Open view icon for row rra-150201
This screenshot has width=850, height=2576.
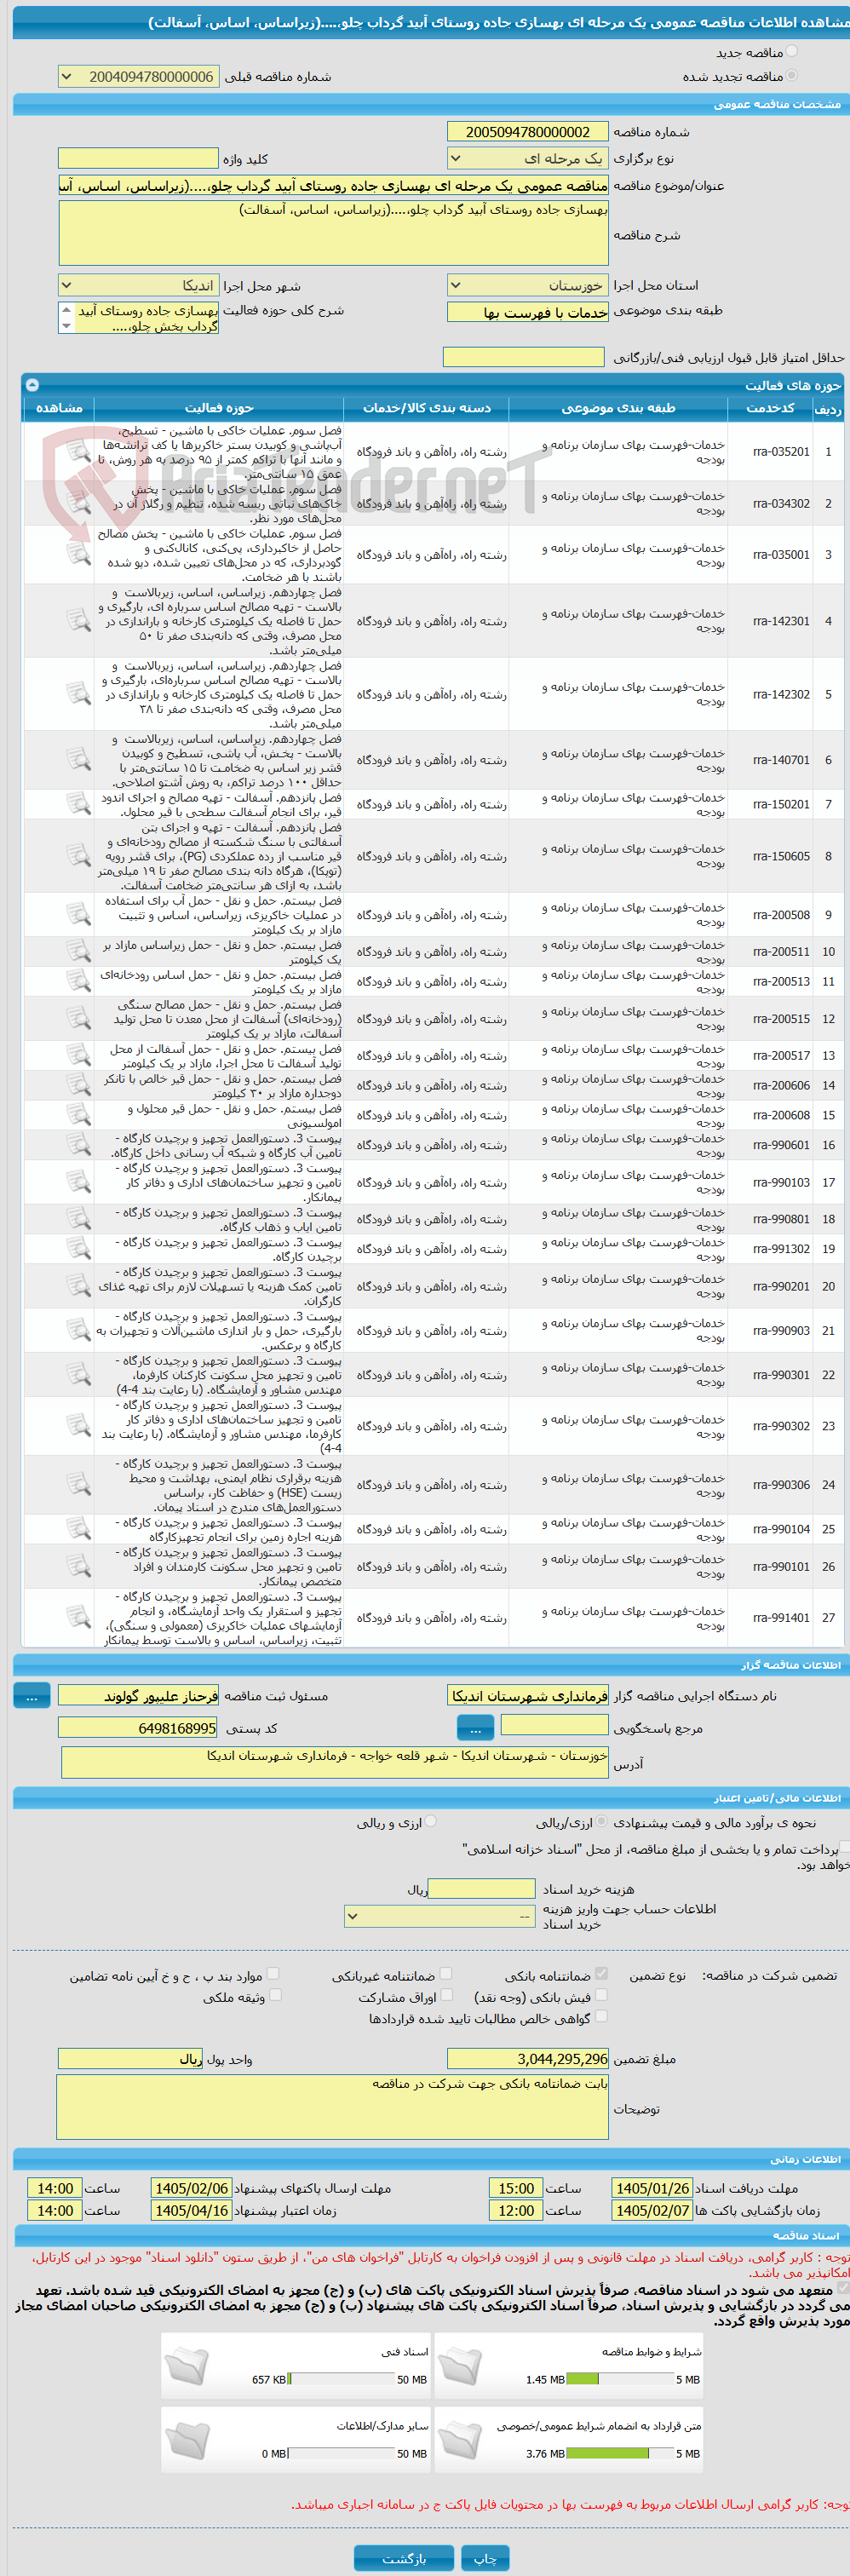pos(78,804)
